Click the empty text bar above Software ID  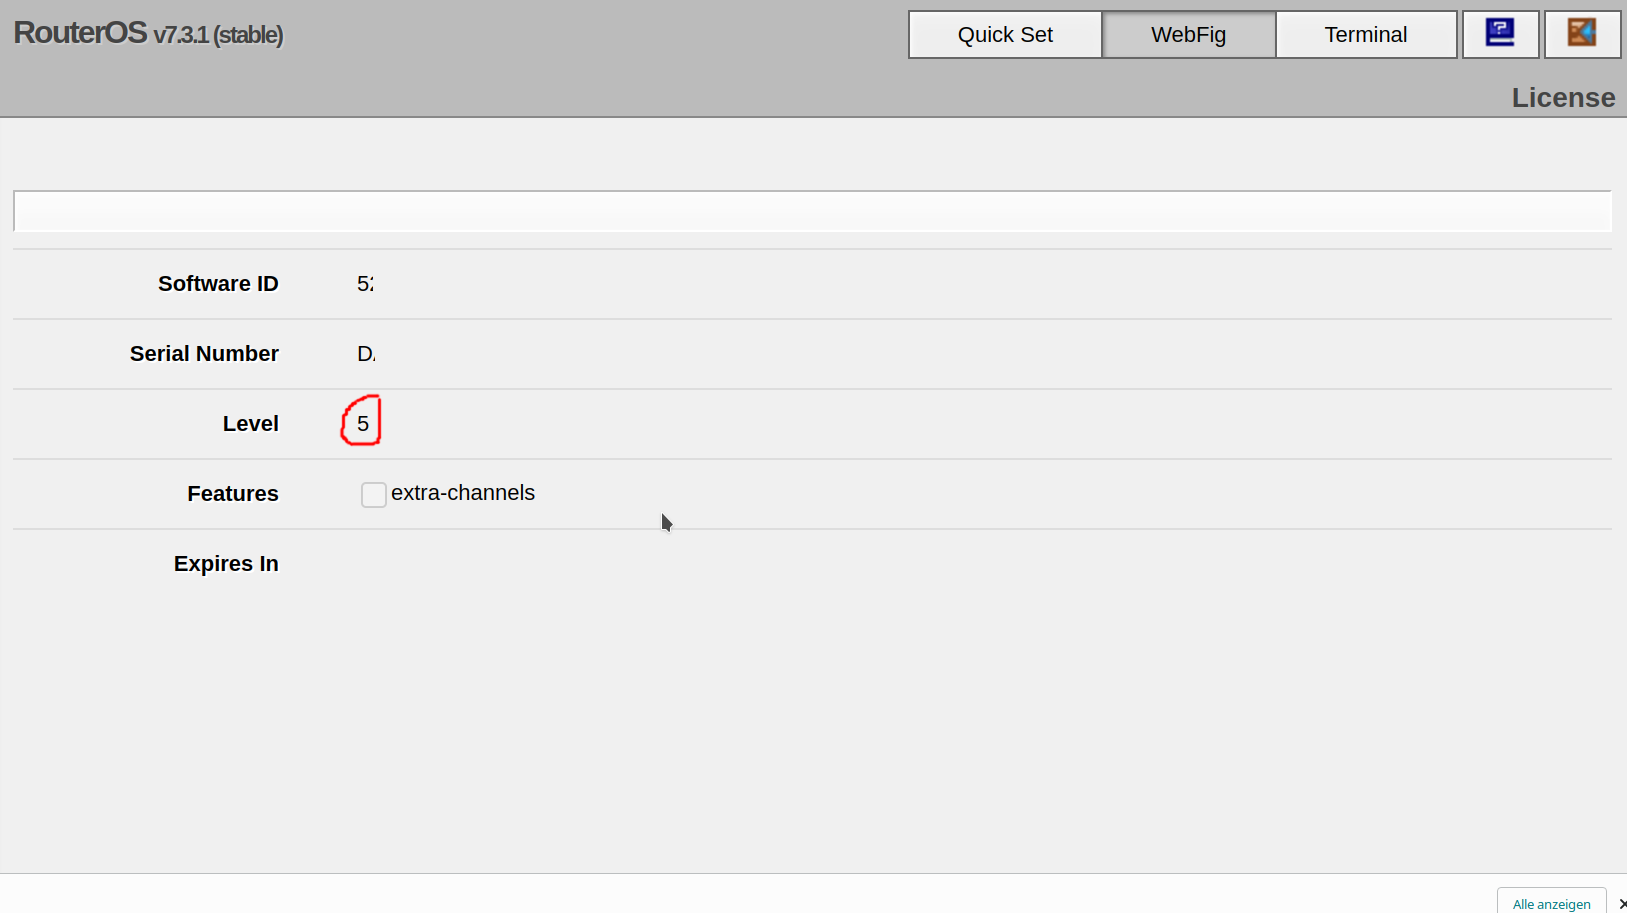[812, 211]
